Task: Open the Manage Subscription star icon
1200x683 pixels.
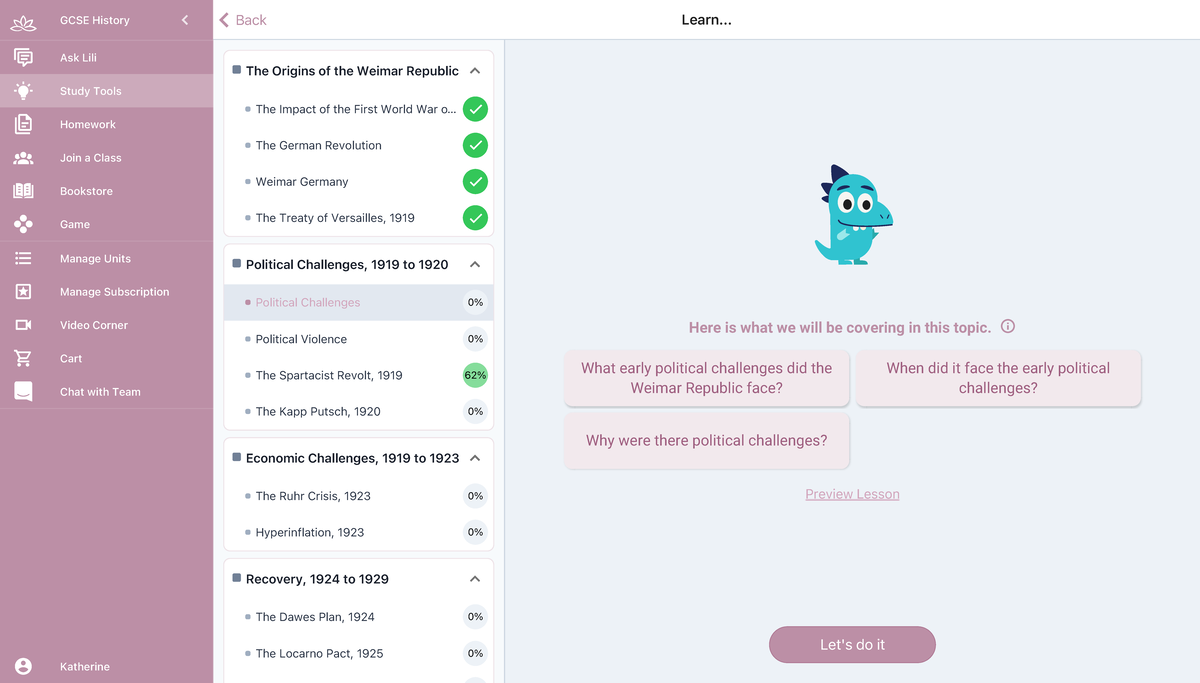Action: coord(23,291)
